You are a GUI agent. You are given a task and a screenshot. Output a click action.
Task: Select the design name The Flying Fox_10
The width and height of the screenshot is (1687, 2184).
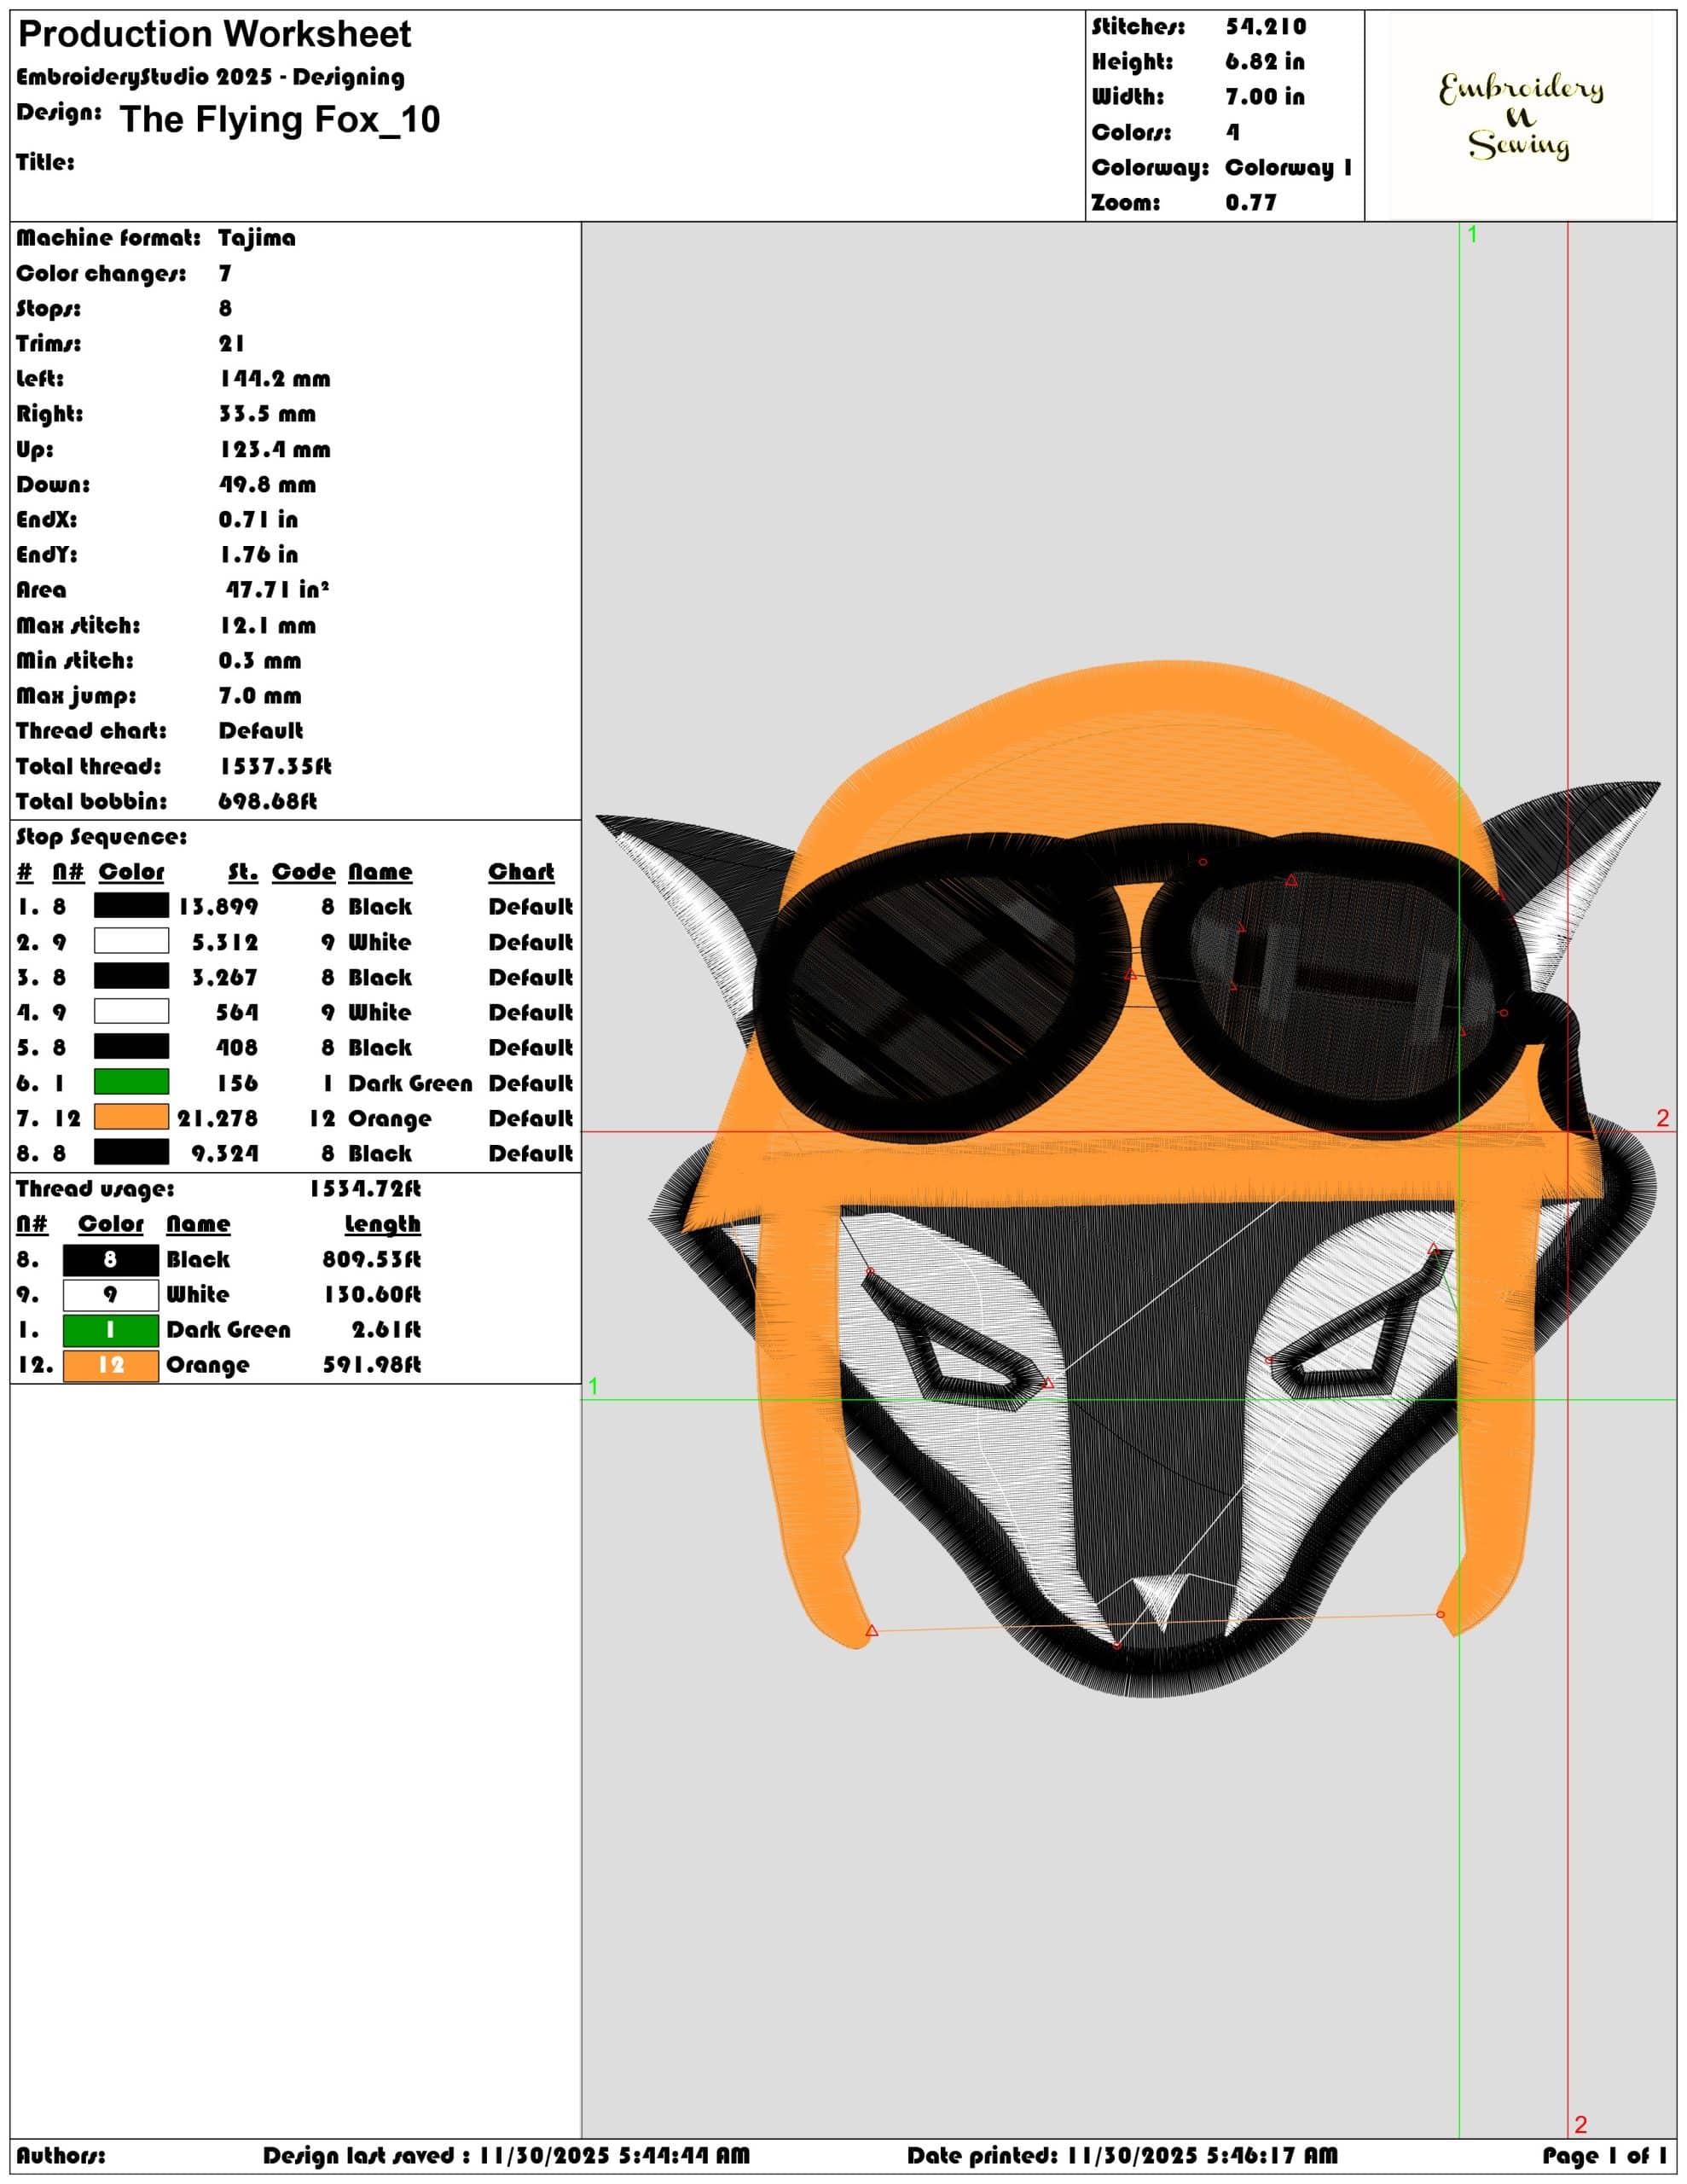[x=280, y=120]
